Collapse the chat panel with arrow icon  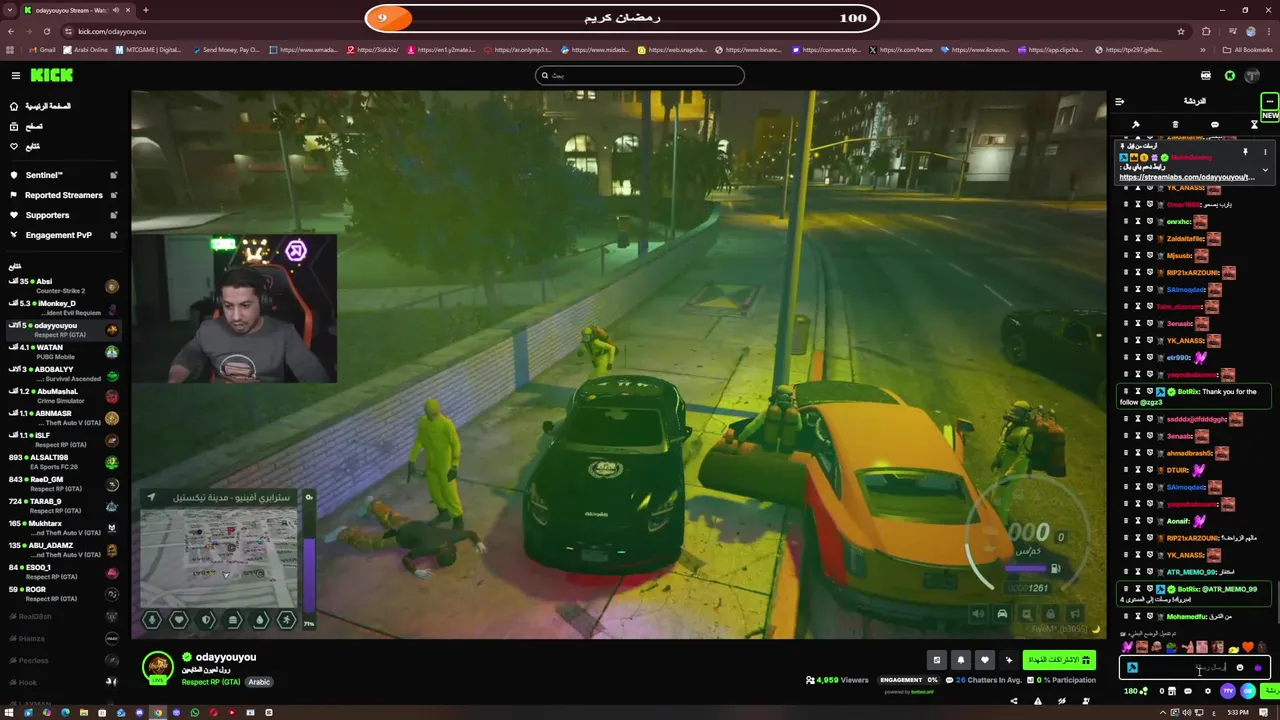1119,101
